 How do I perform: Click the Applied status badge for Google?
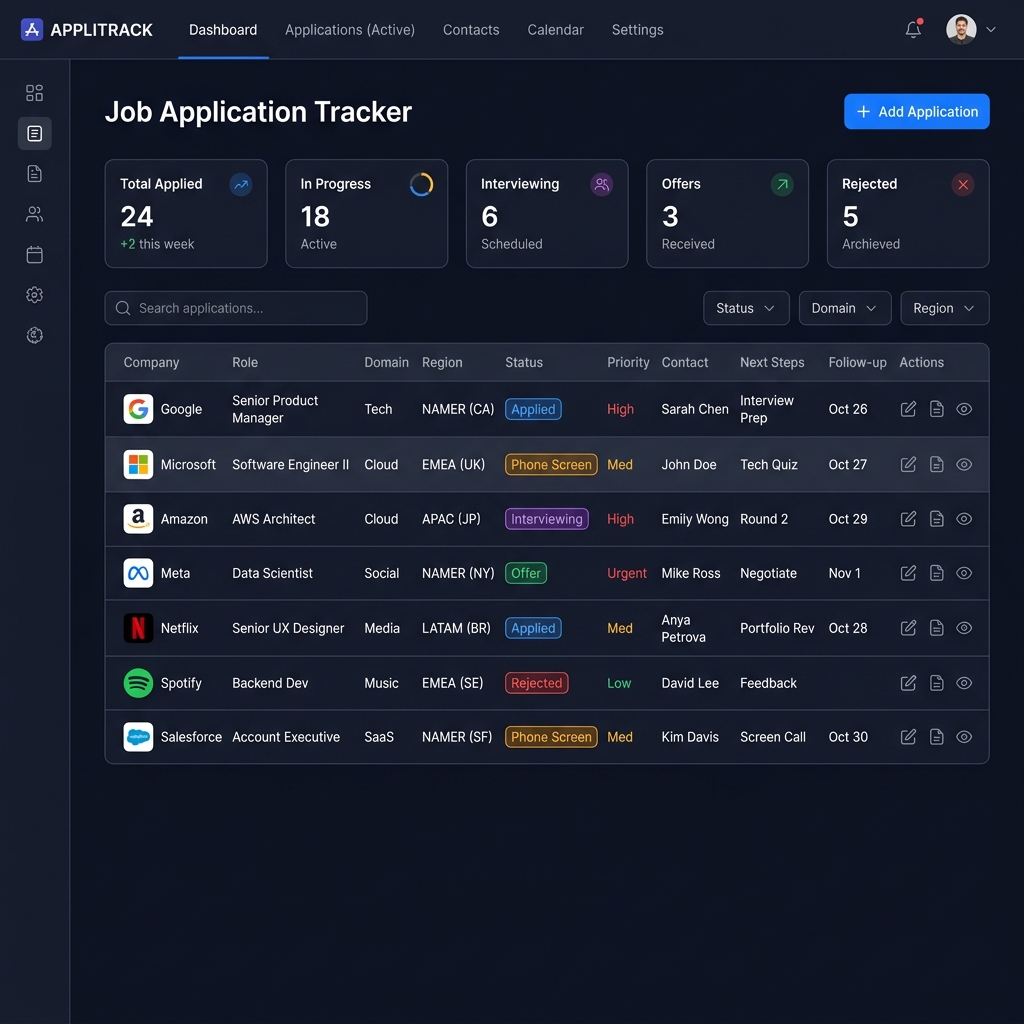click(533, 409)
